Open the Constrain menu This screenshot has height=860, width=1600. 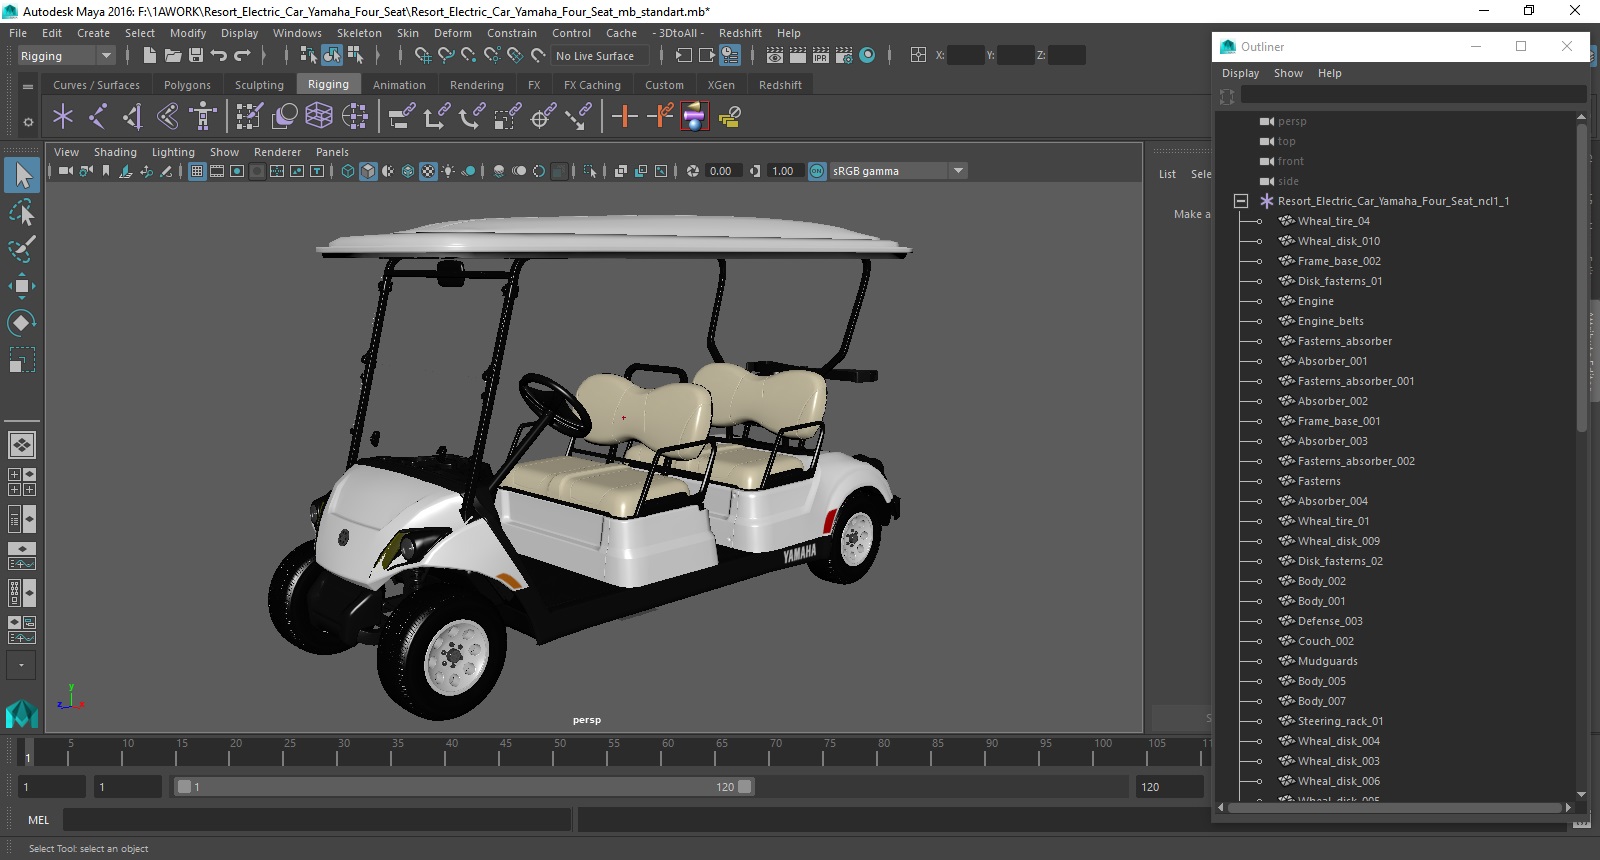[512, 33]
